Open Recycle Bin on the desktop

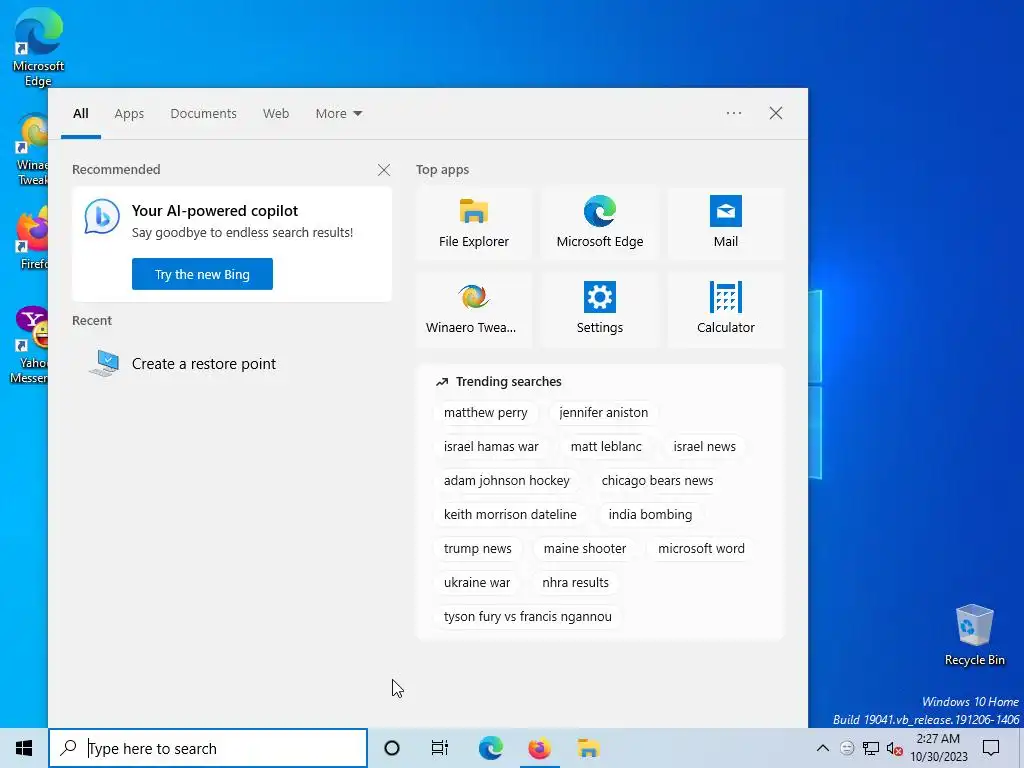974,635
